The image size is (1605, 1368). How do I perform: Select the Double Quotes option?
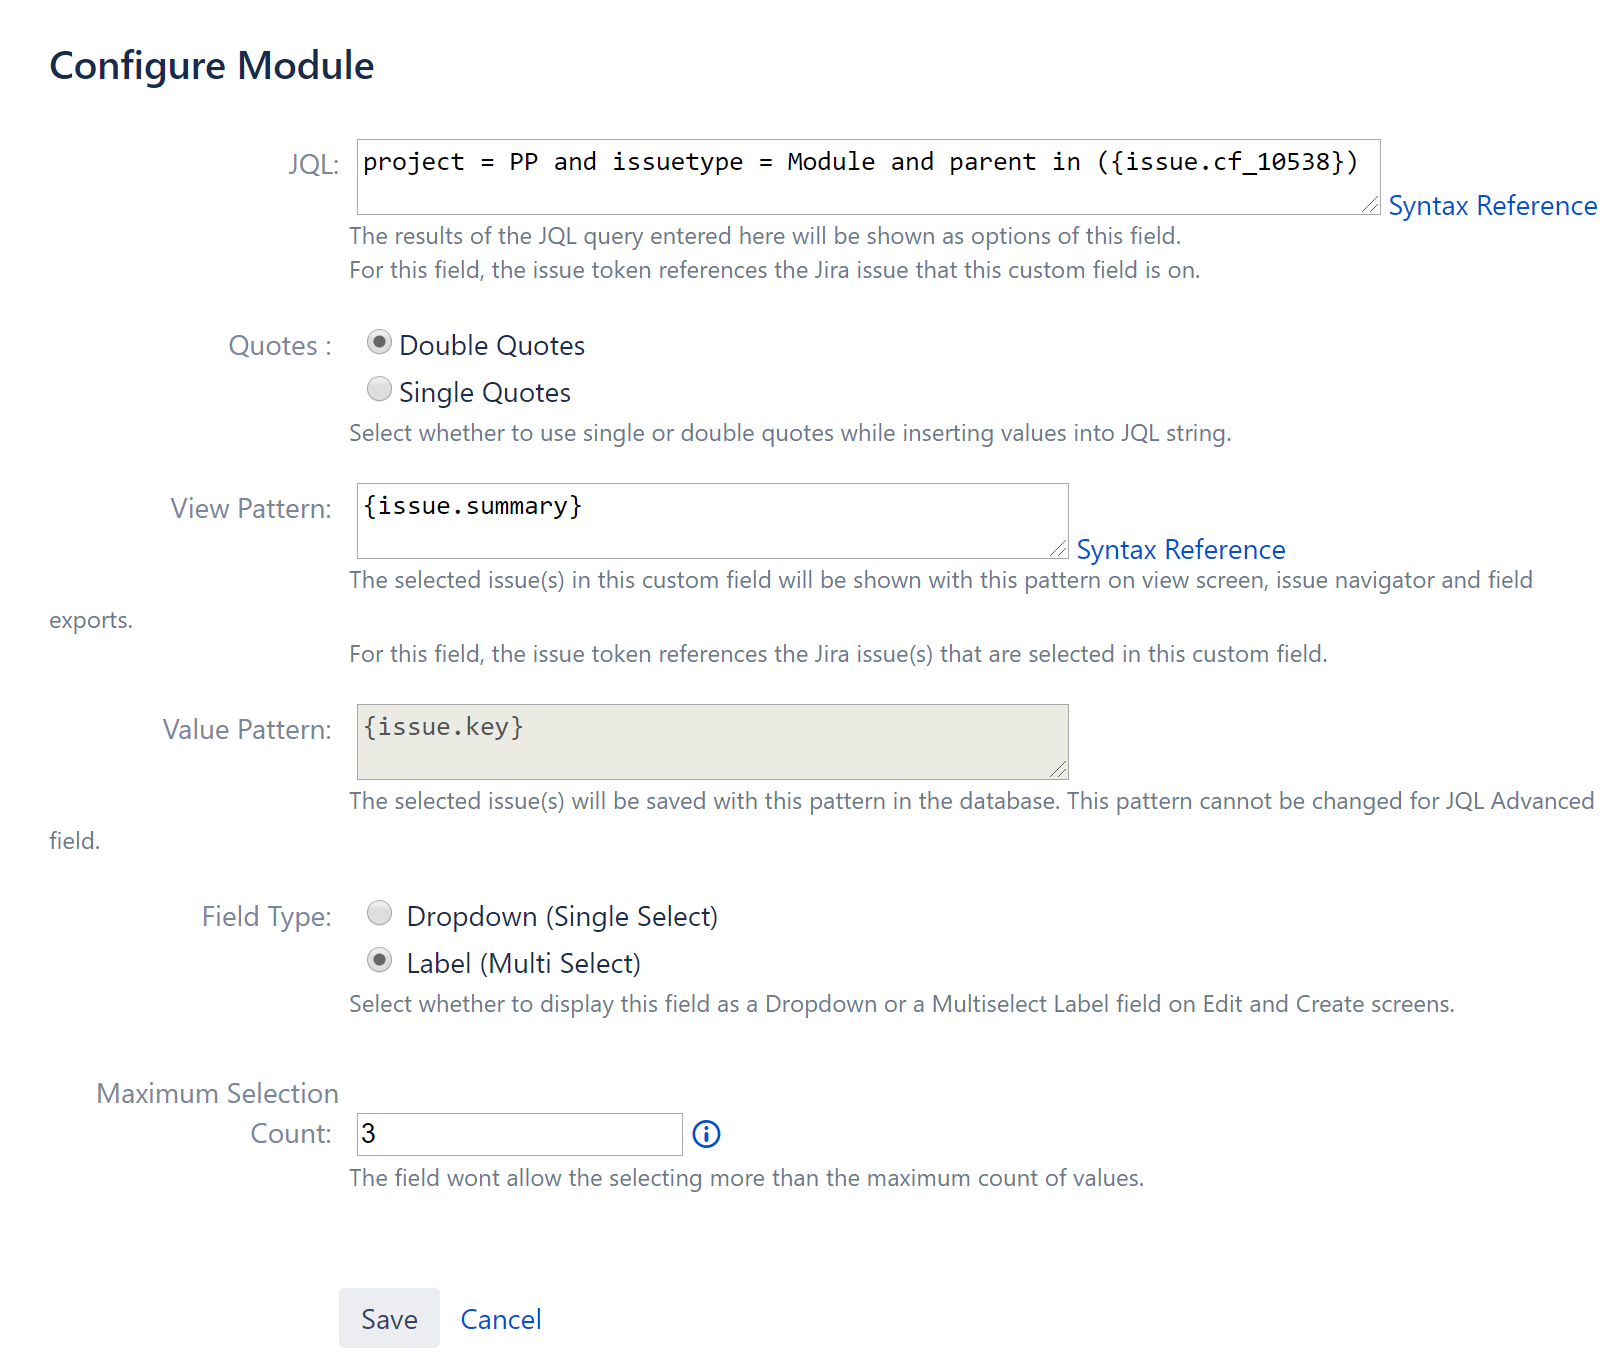point(380,342)
